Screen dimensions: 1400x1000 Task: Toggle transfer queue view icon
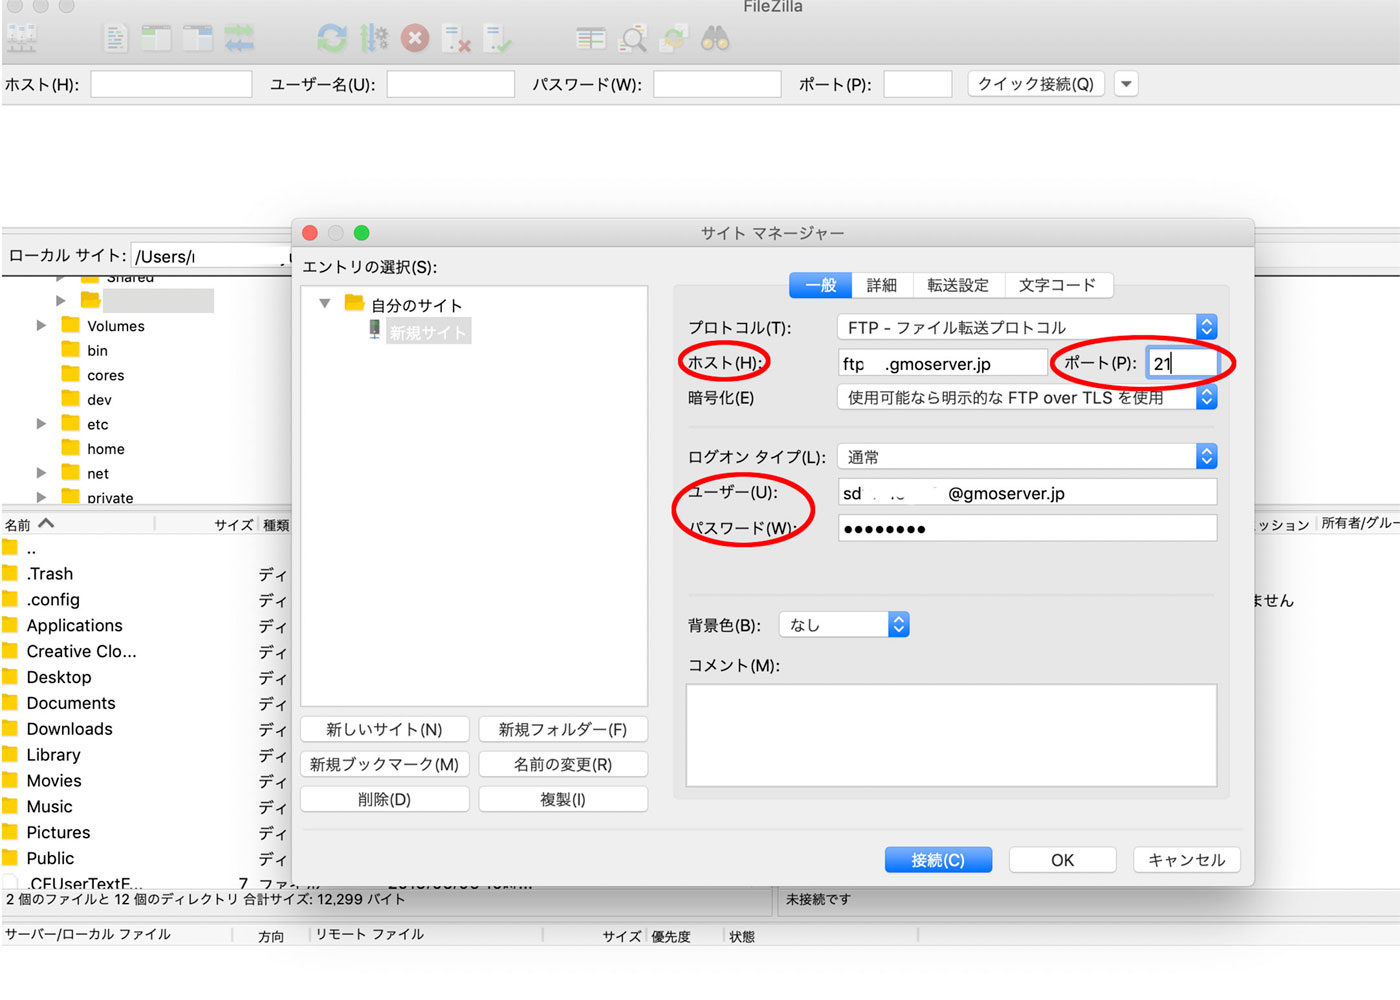tap(239, 39)
